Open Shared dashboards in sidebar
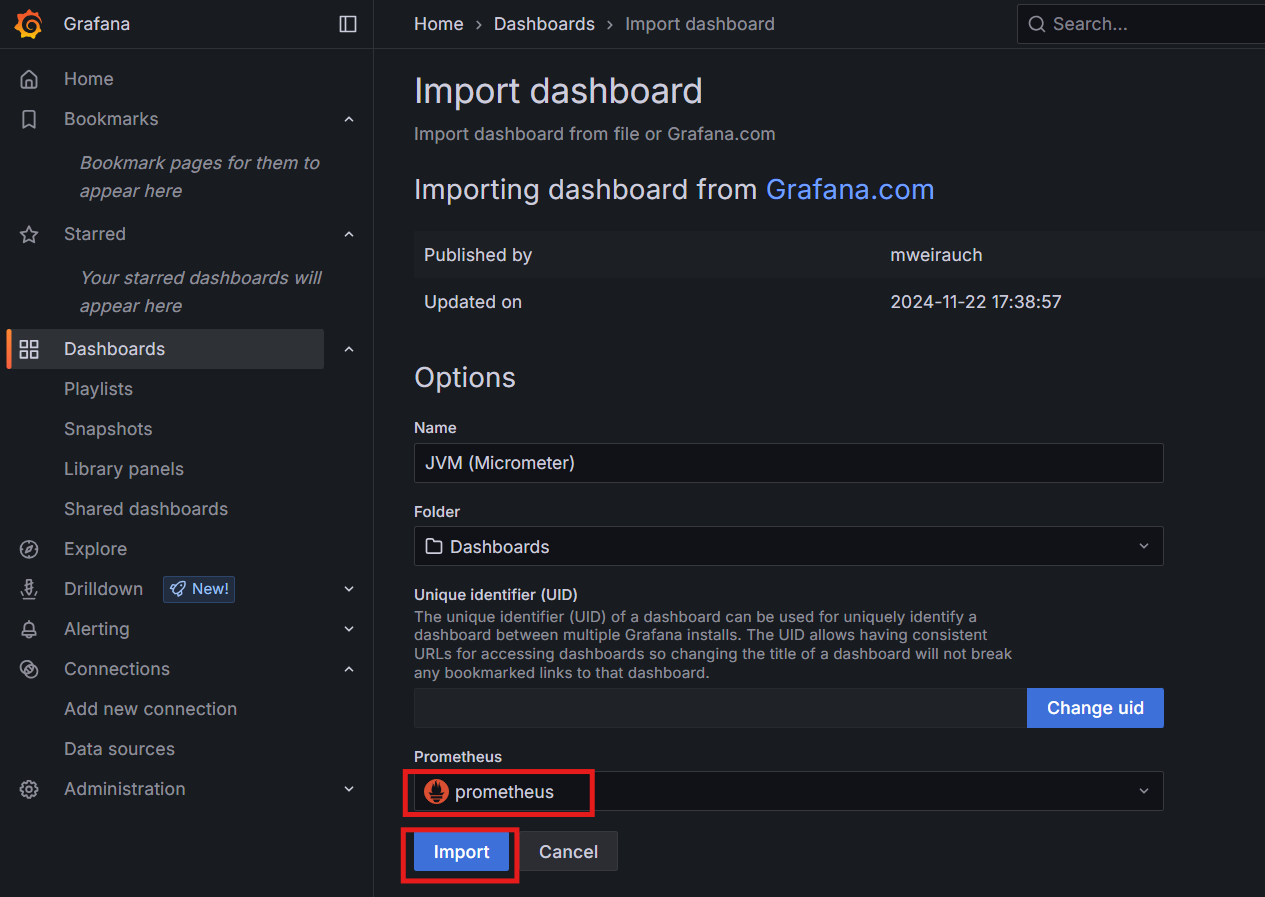Image resolution: width=1265 pixels, height=897 pixels. [146, 509]
